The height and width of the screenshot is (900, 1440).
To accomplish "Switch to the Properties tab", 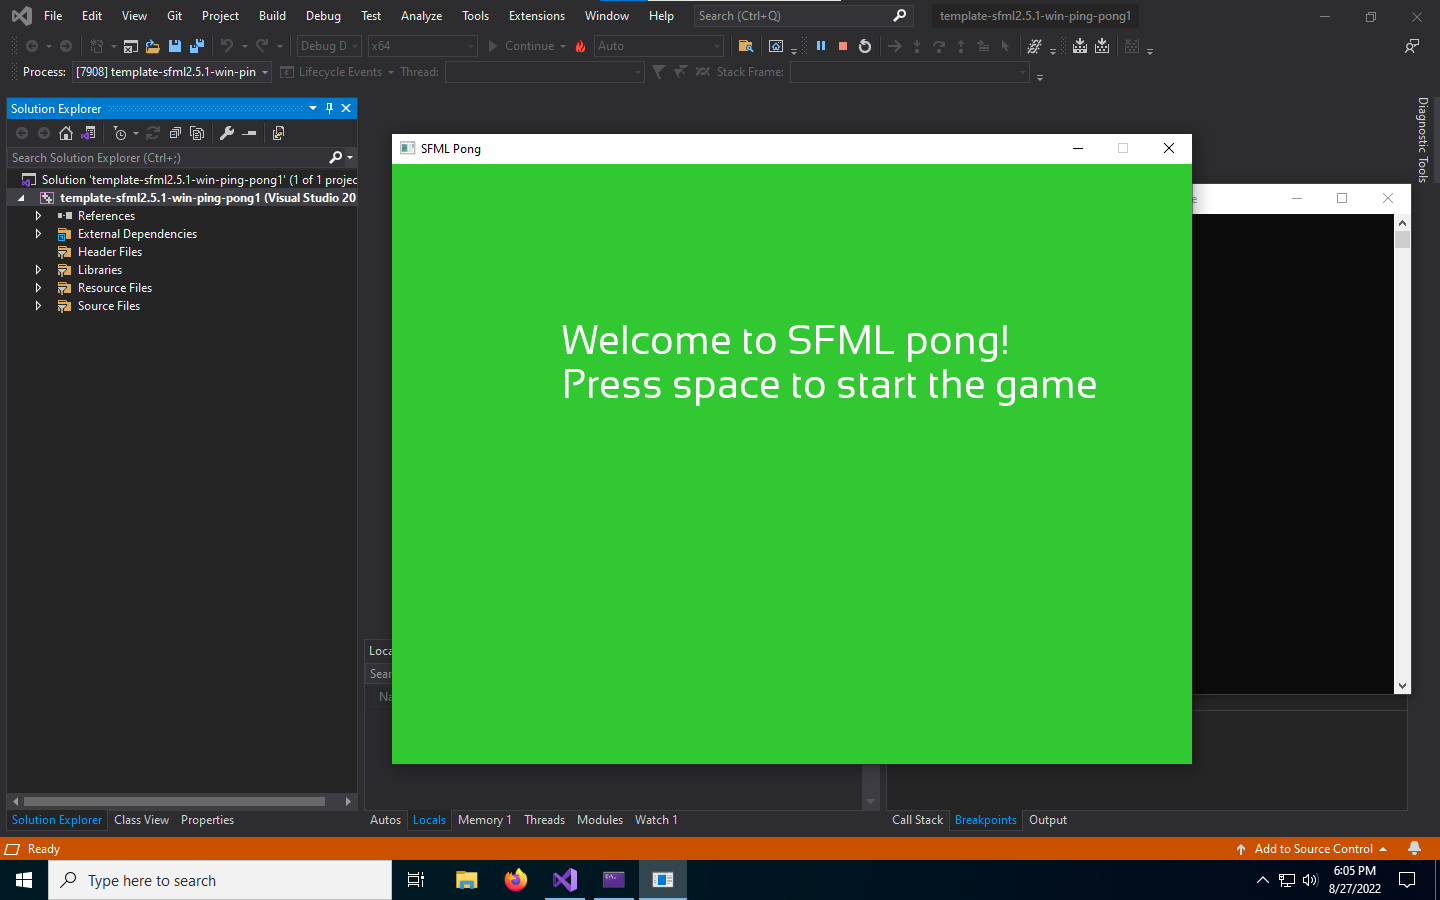I will point(207,820).
